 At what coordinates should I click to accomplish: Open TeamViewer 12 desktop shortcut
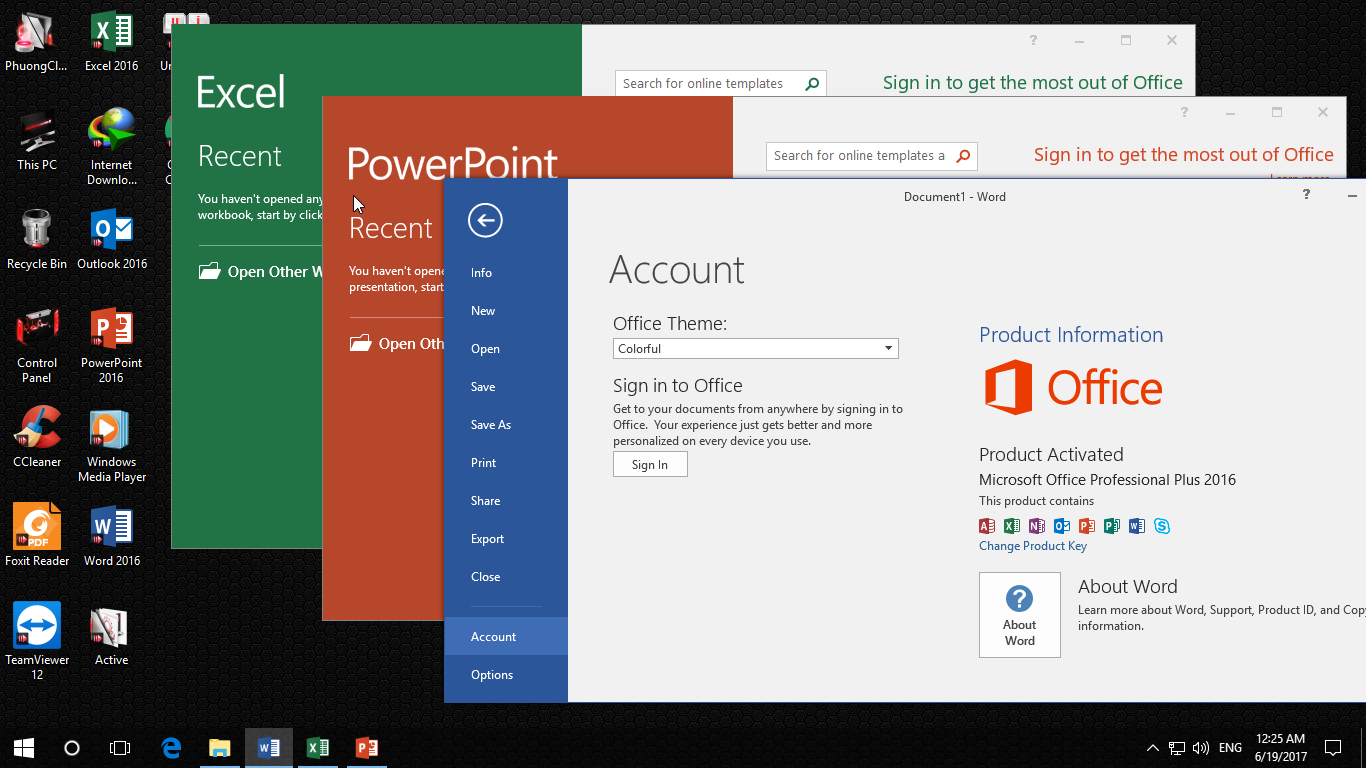pos(37,641)
